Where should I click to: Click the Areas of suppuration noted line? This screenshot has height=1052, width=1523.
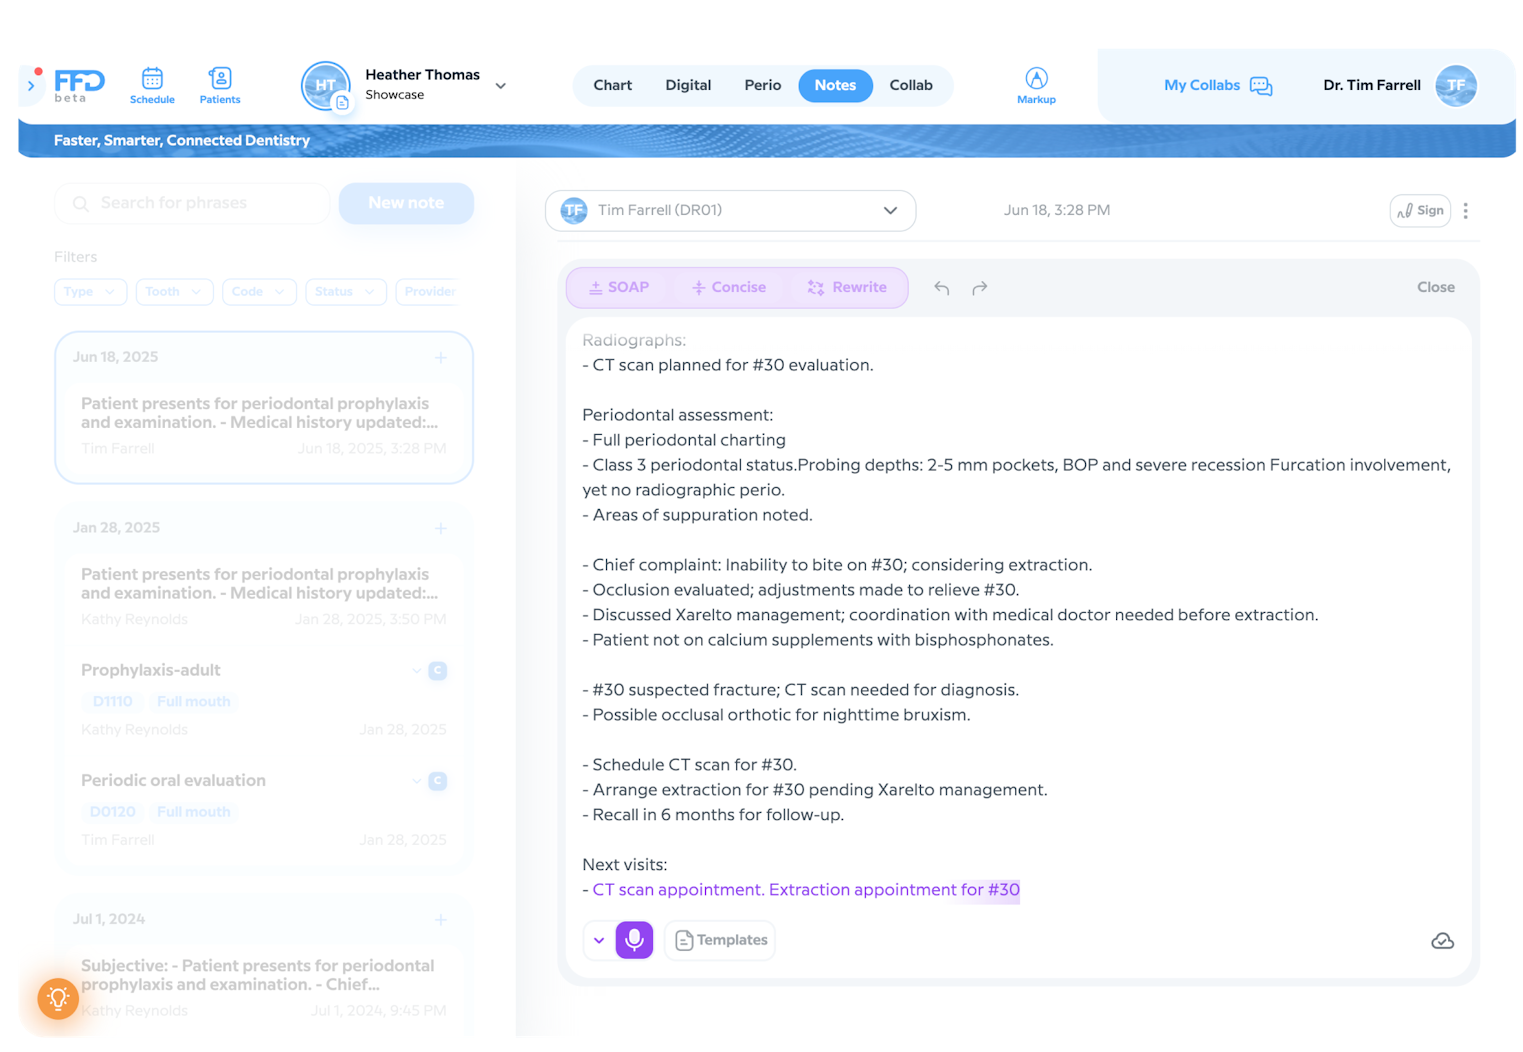pos(698,515)
